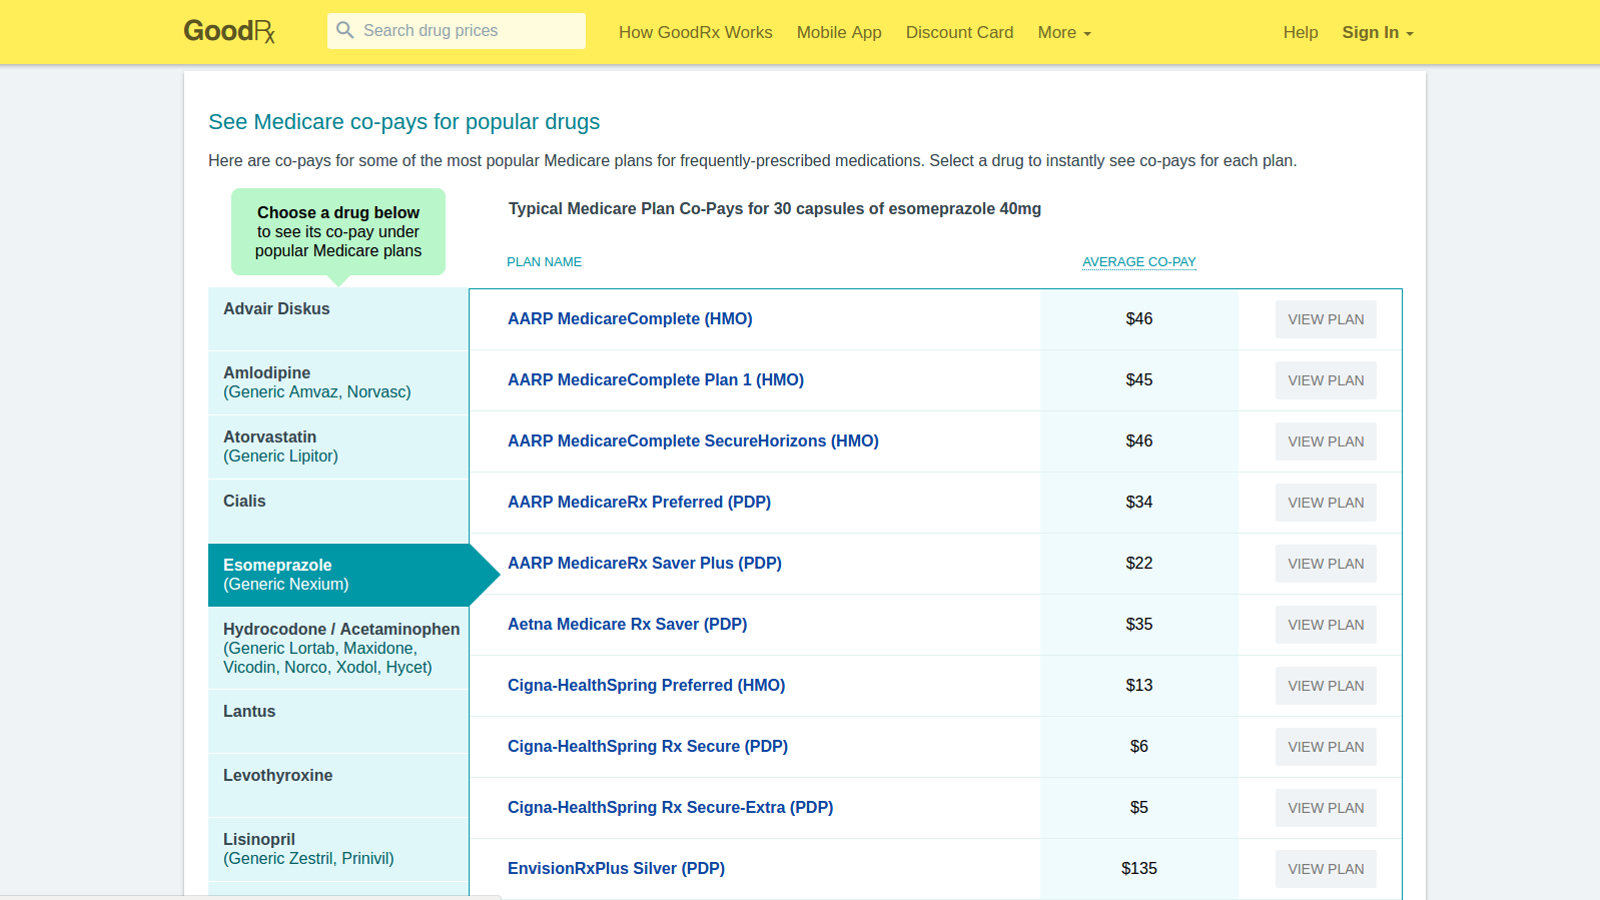
Task: View plan for AARP MedicareComplete (HMO)
Action: (1325, 319)
